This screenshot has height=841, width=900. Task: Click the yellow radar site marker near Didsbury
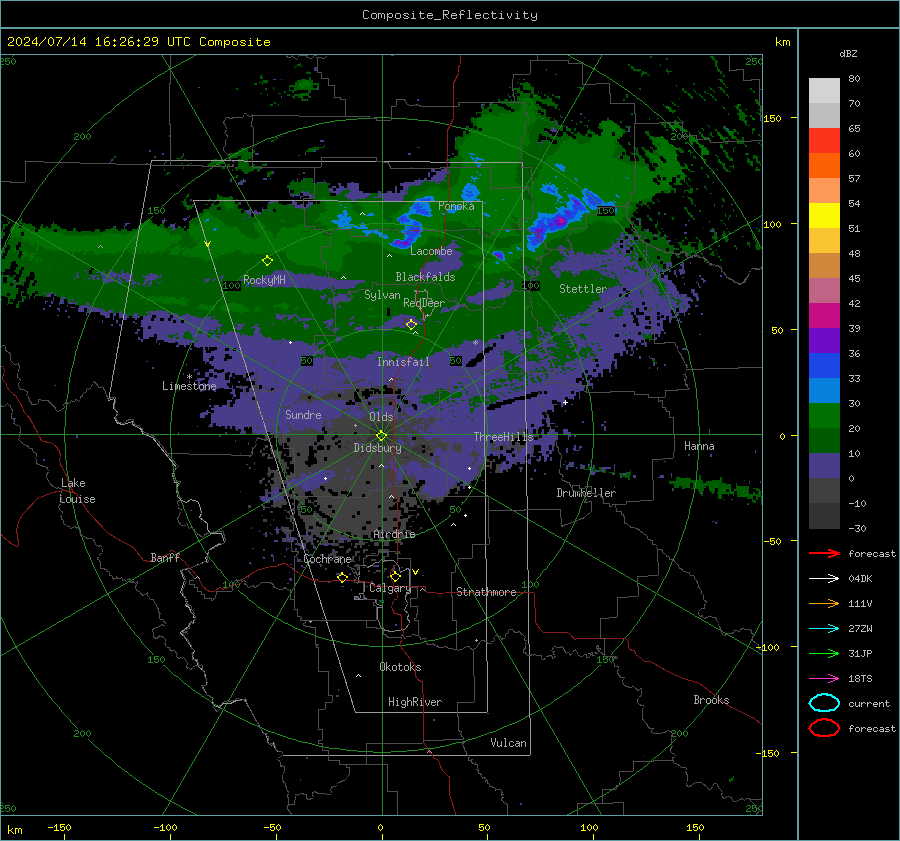[x=382, y=435]
